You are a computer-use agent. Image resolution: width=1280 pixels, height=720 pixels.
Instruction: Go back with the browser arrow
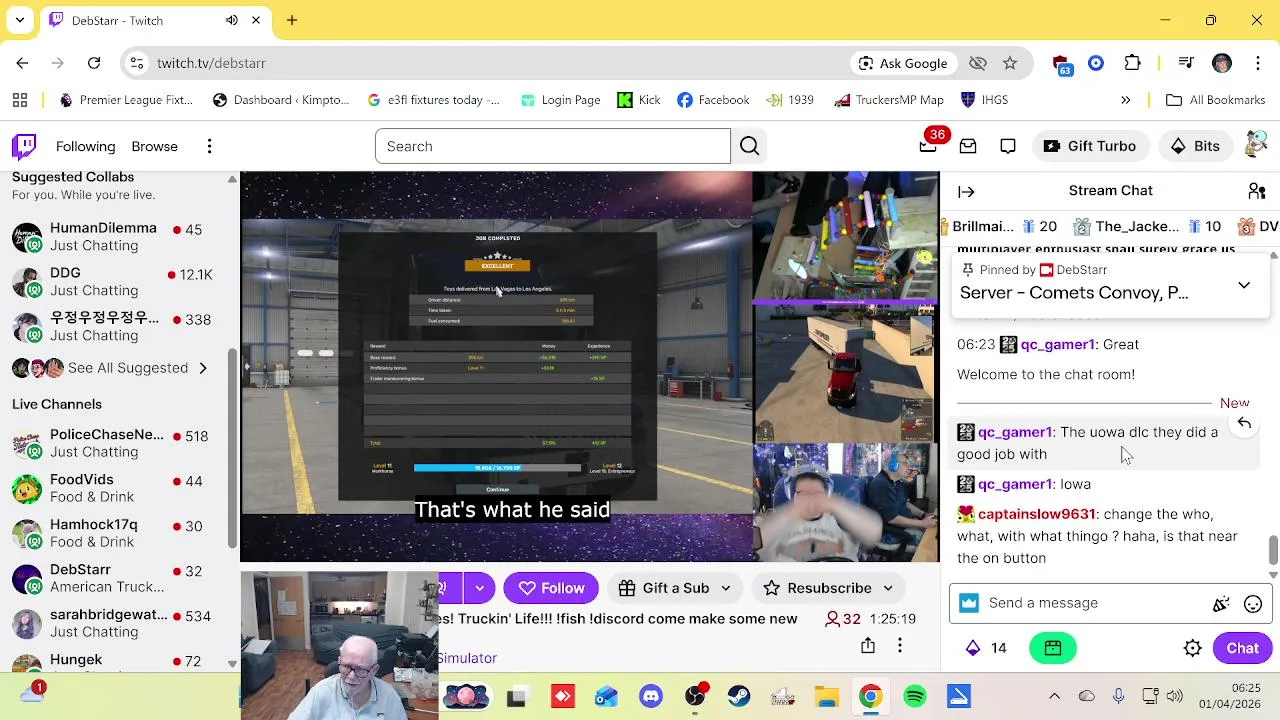coord(22,63)
